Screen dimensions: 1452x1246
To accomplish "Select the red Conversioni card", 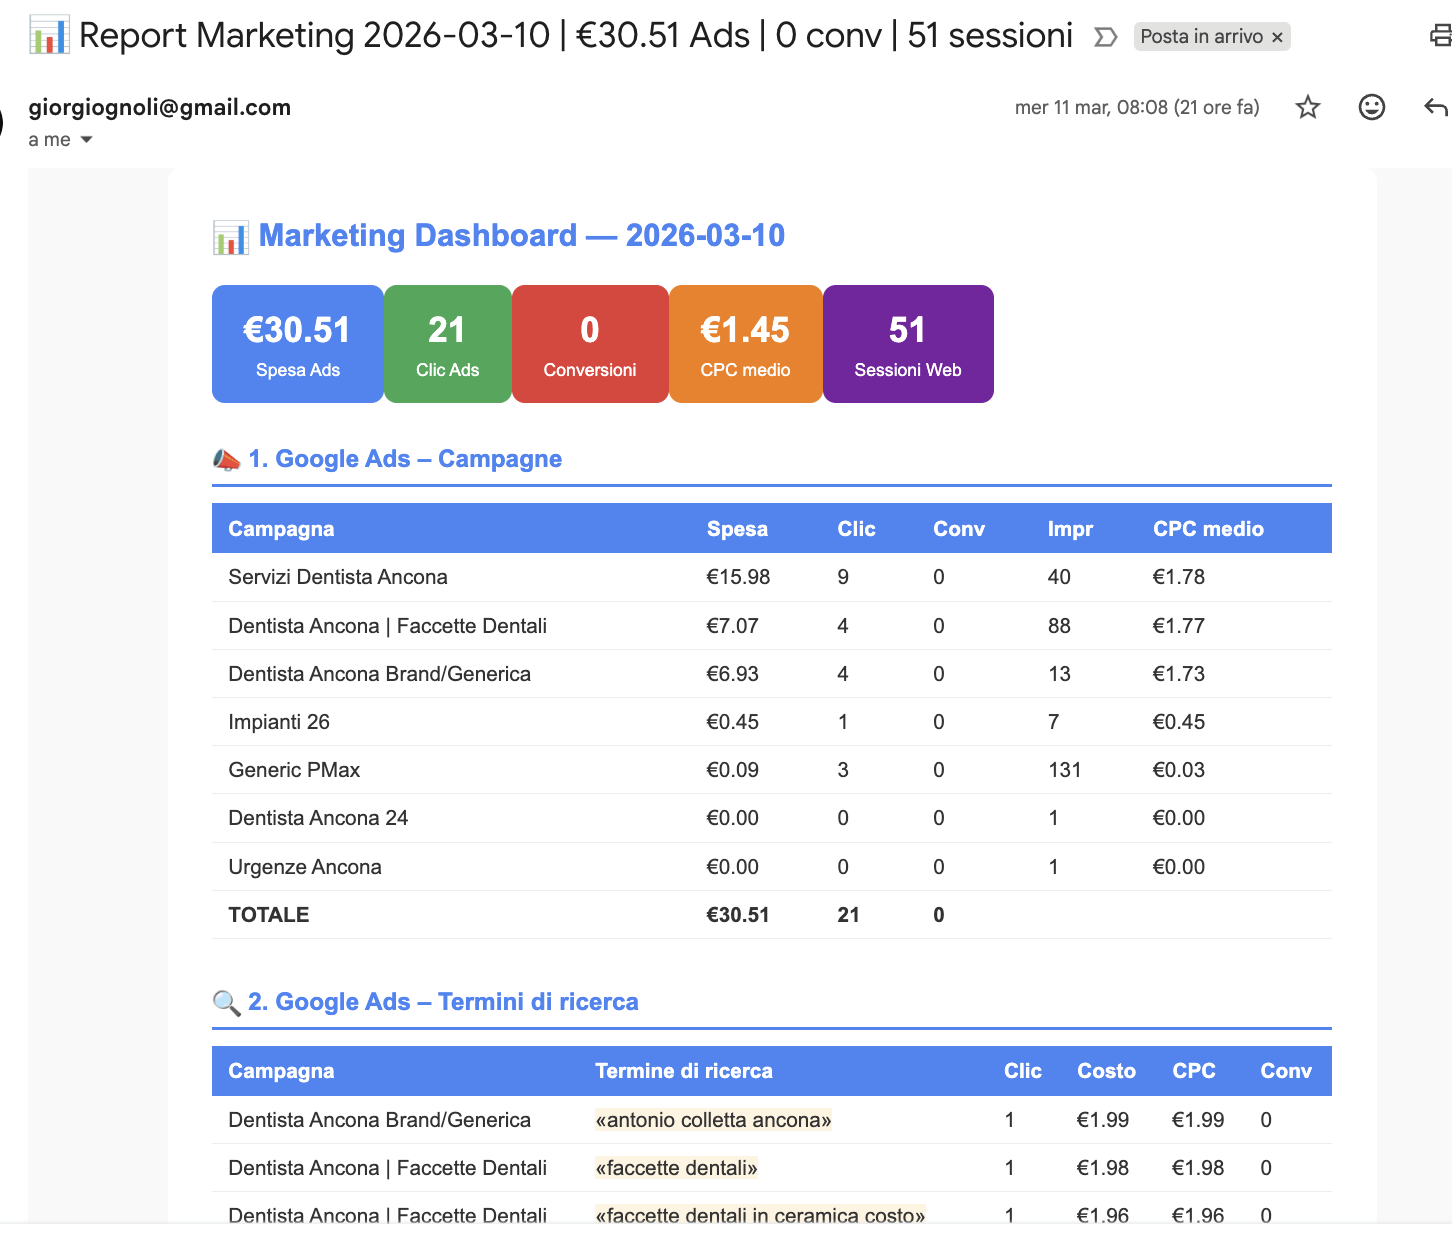I will pyautogui.click(x=589, y=344).
